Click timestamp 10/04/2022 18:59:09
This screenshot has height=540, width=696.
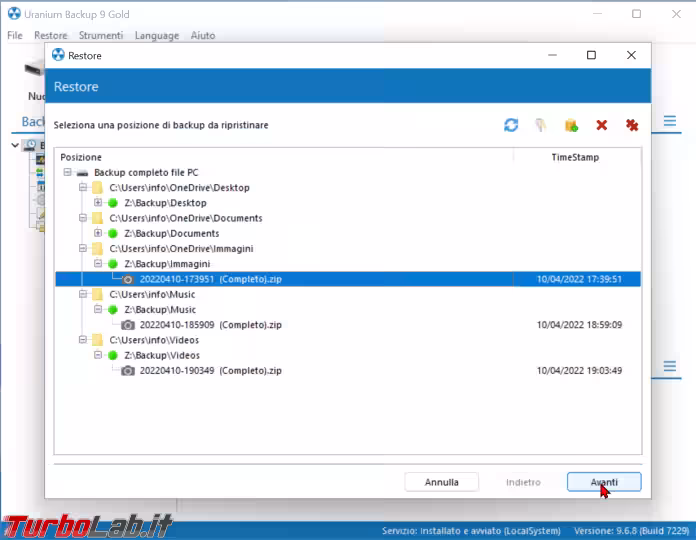pyautogui.click(x=579, y=325)
